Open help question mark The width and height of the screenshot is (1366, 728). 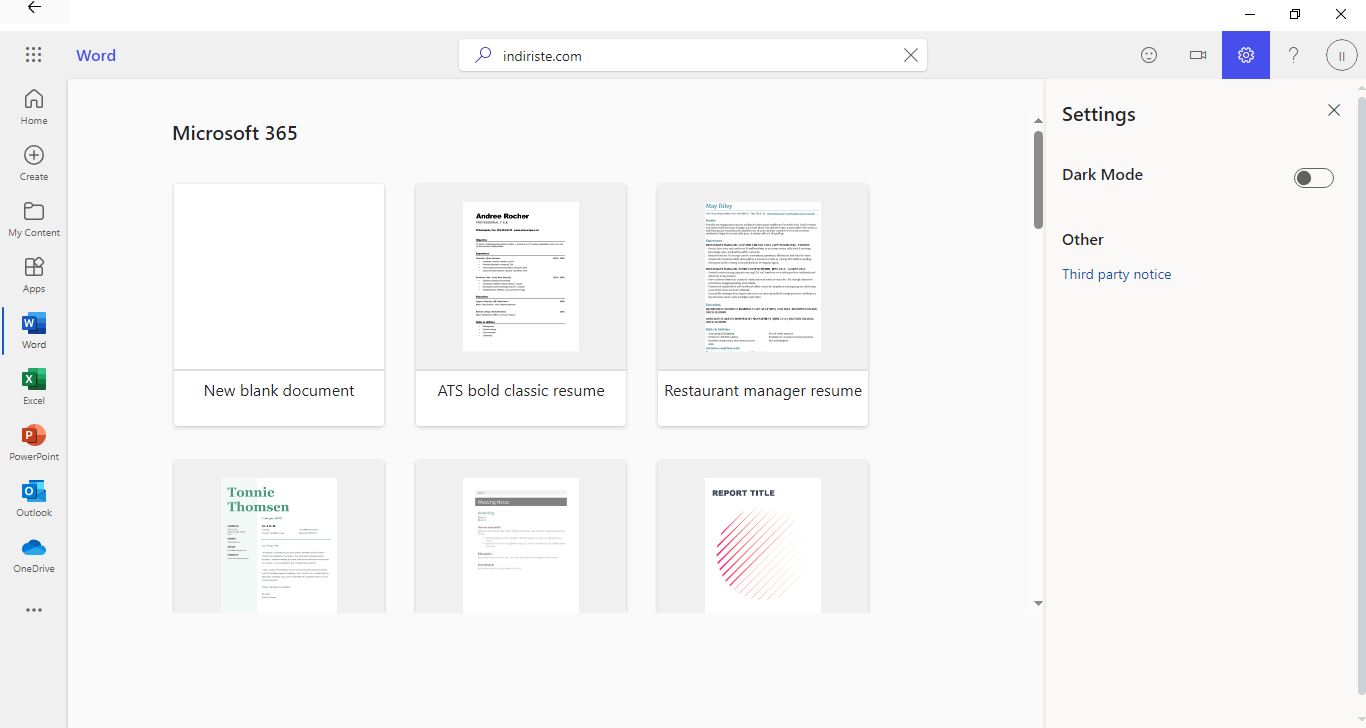click(1293, 55)
